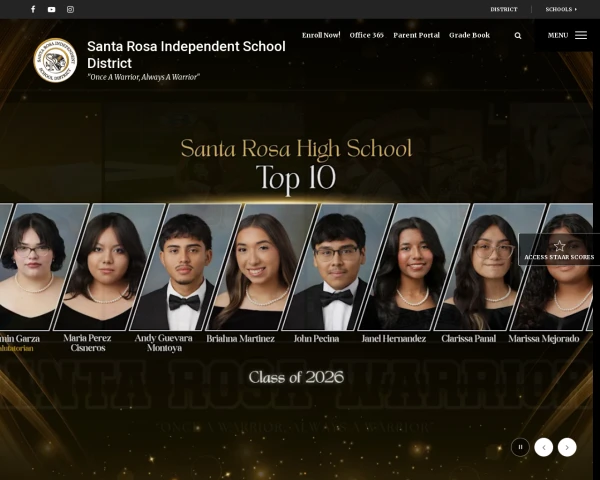This screenshot has width=600, height=480.
Task: Click the 'Santa Rosa High School' heading
Action: click(x=296, y=149)
